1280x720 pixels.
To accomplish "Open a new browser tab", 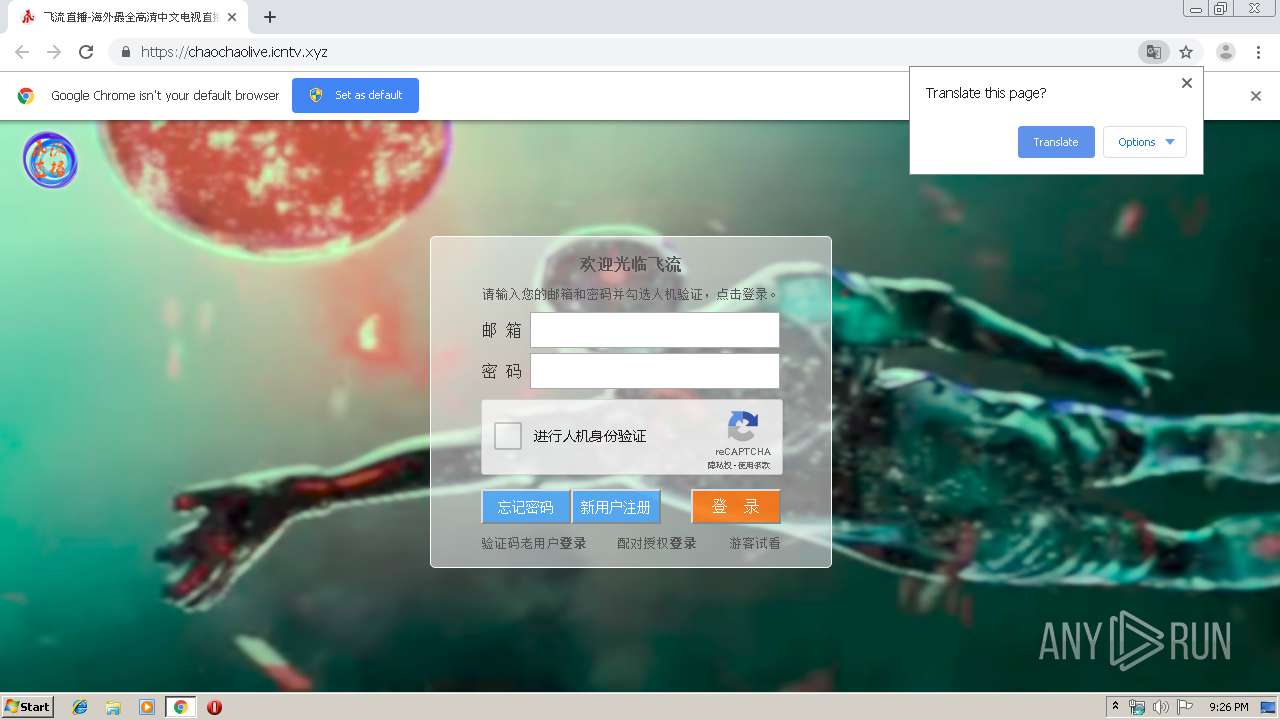I will point(270,17).
